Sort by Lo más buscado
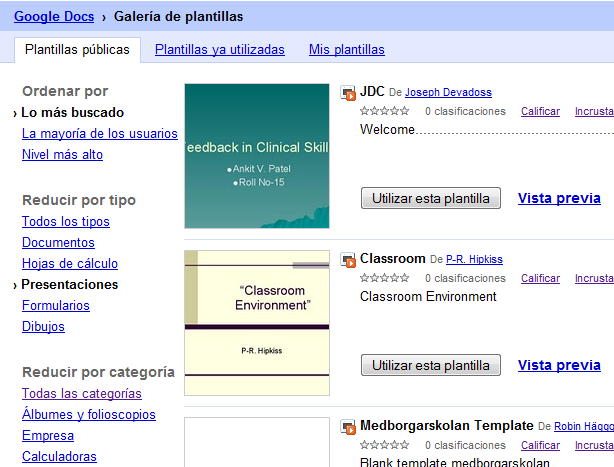This screenshot has height=467, width=614. 72,113
